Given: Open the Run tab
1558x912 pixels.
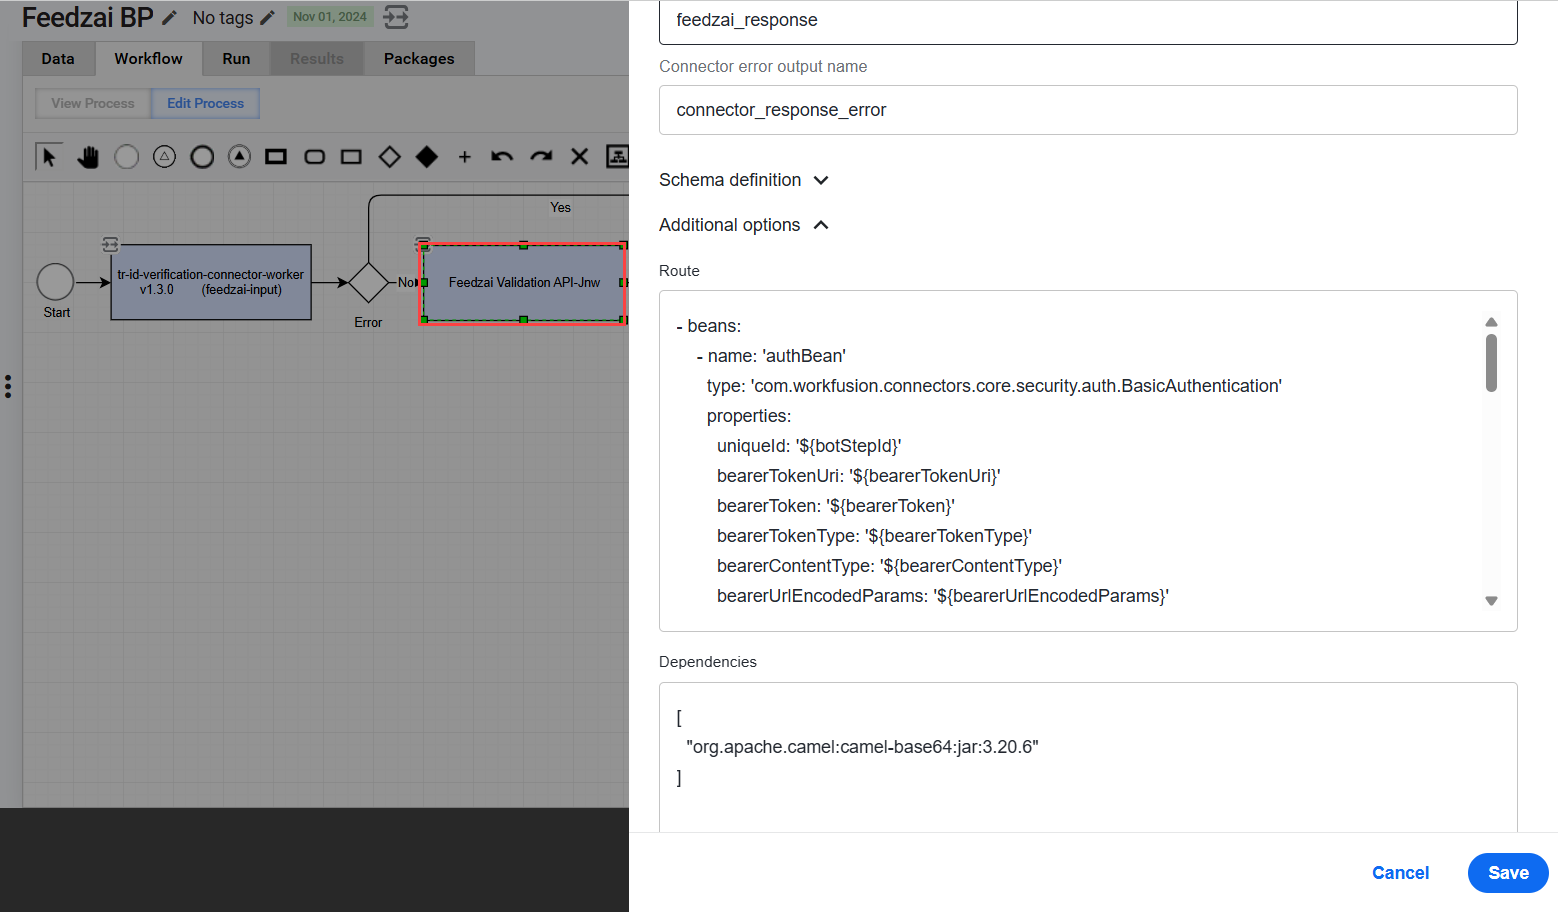Looking at the screenshot, I should pos(236,59).
